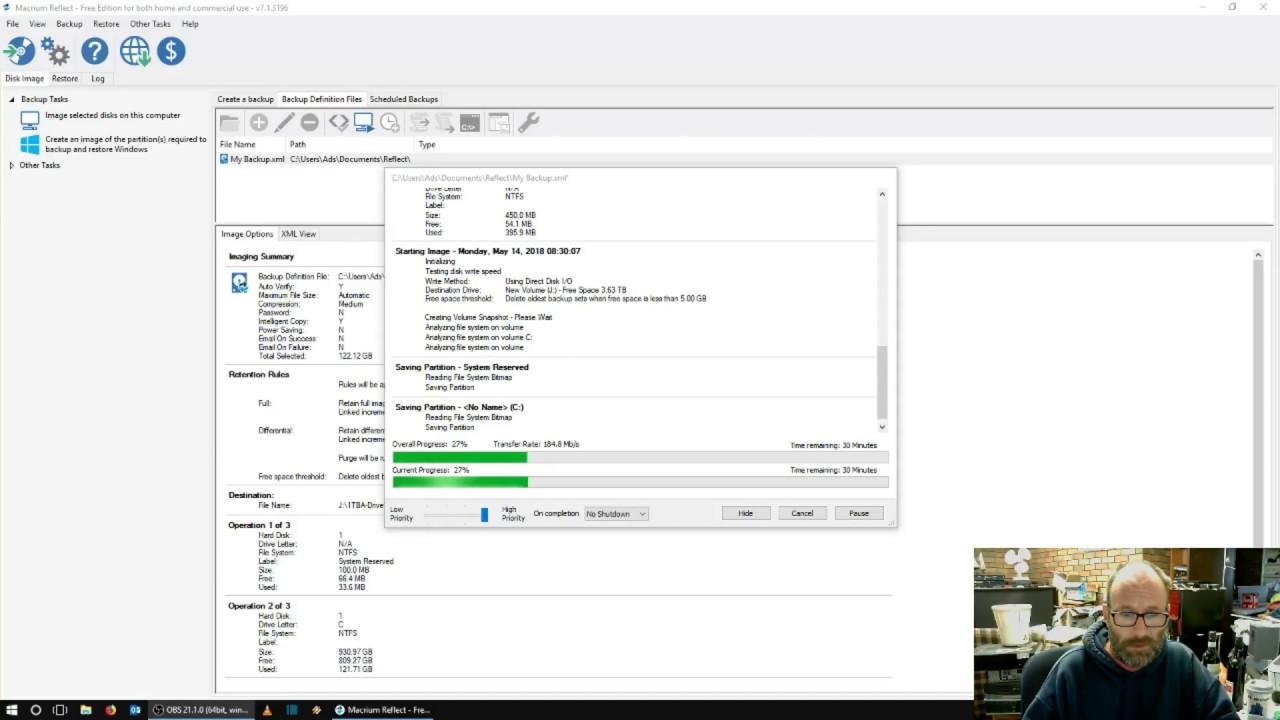Click the Windows logo backup task icon
This screenshot has height=720, width=1280.
pyautogui.click(x=30, y=145)
